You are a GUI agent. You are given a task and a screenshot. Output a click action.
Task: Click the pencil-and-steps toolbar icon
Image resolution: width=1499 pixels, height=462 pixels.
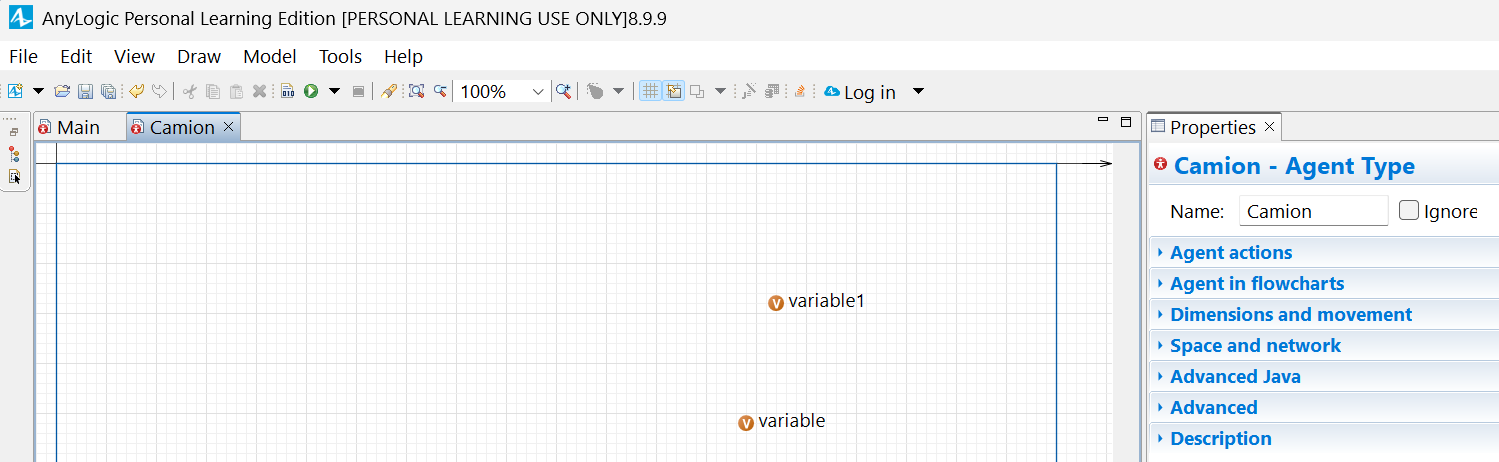(749, 91)
